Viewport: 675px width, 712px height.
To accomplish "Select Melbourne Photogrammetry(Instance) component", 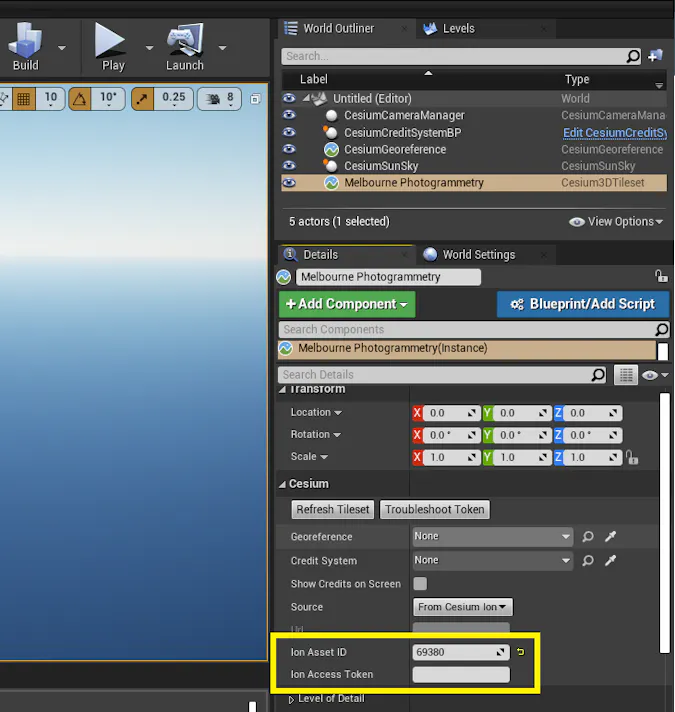I will pyautogui.click(x=467, y=349).
